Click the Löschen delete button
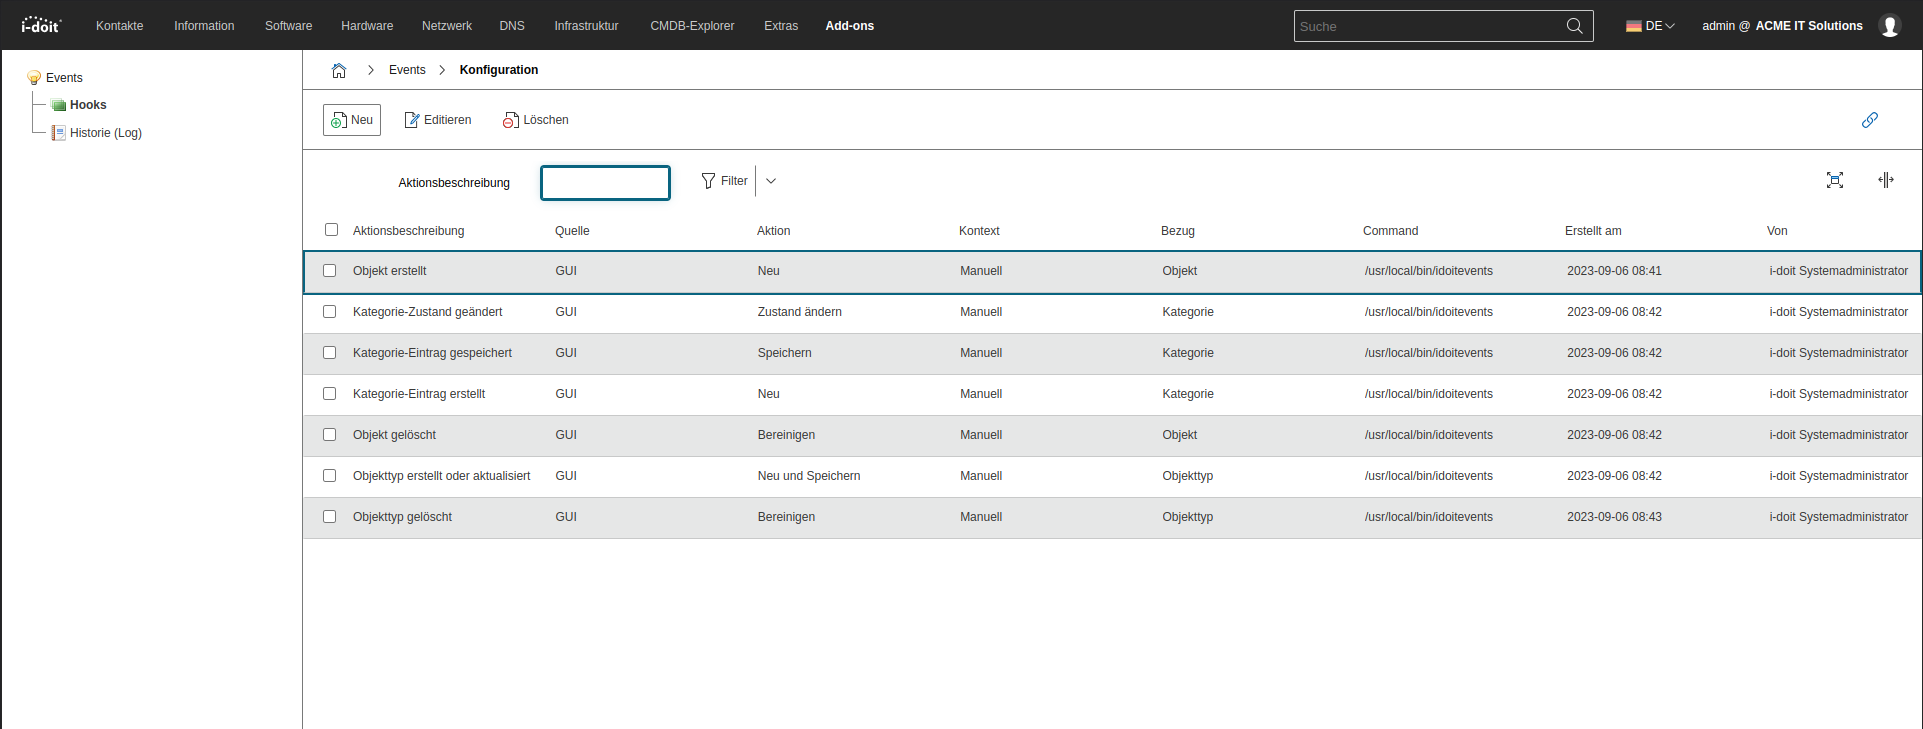The width and height of the screenshot is (1923, 729). click(536, 120)
